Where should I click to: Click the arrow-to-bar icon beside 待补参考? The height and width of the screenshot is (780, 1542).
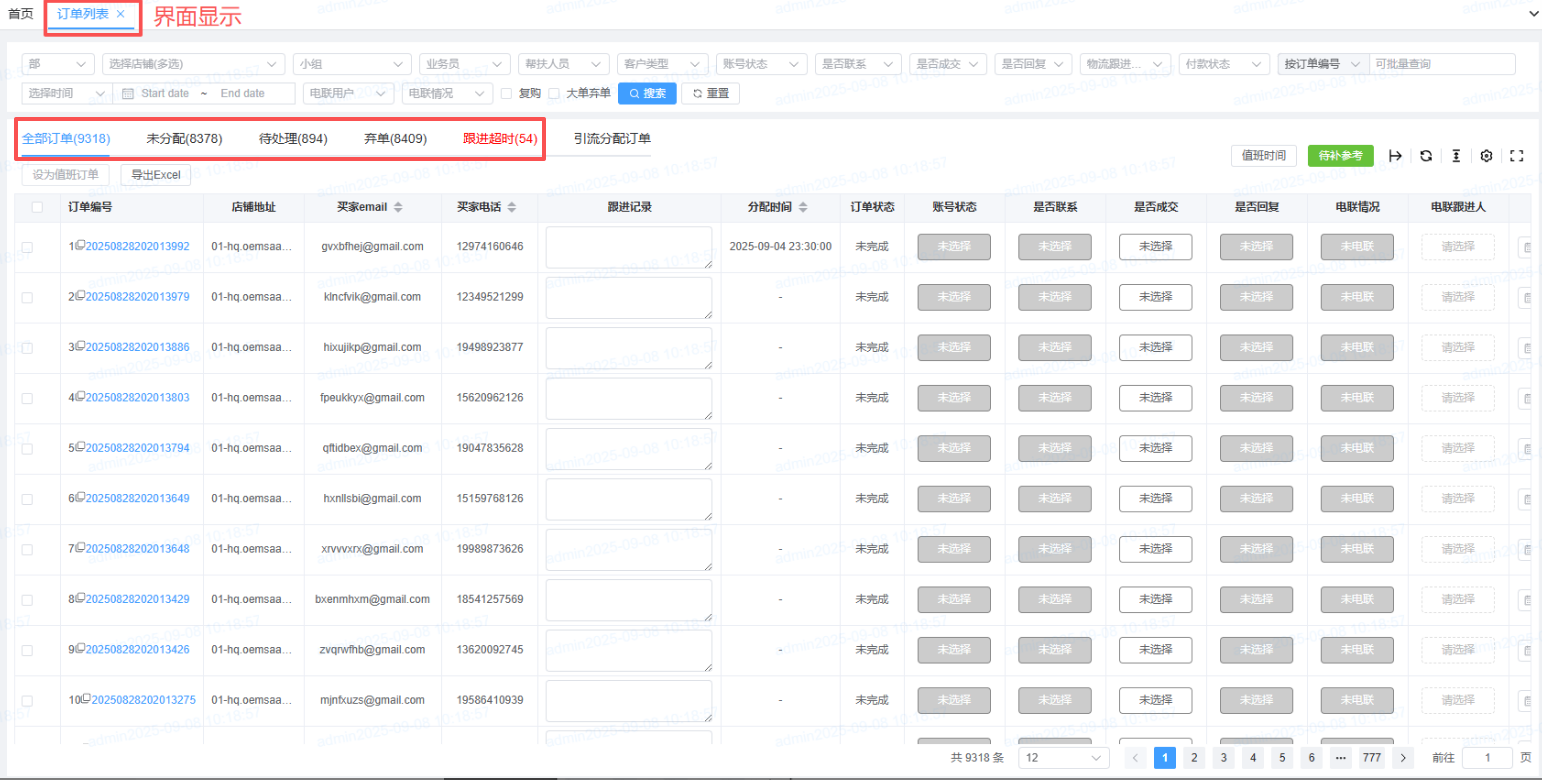click(x=1396, y=156)
